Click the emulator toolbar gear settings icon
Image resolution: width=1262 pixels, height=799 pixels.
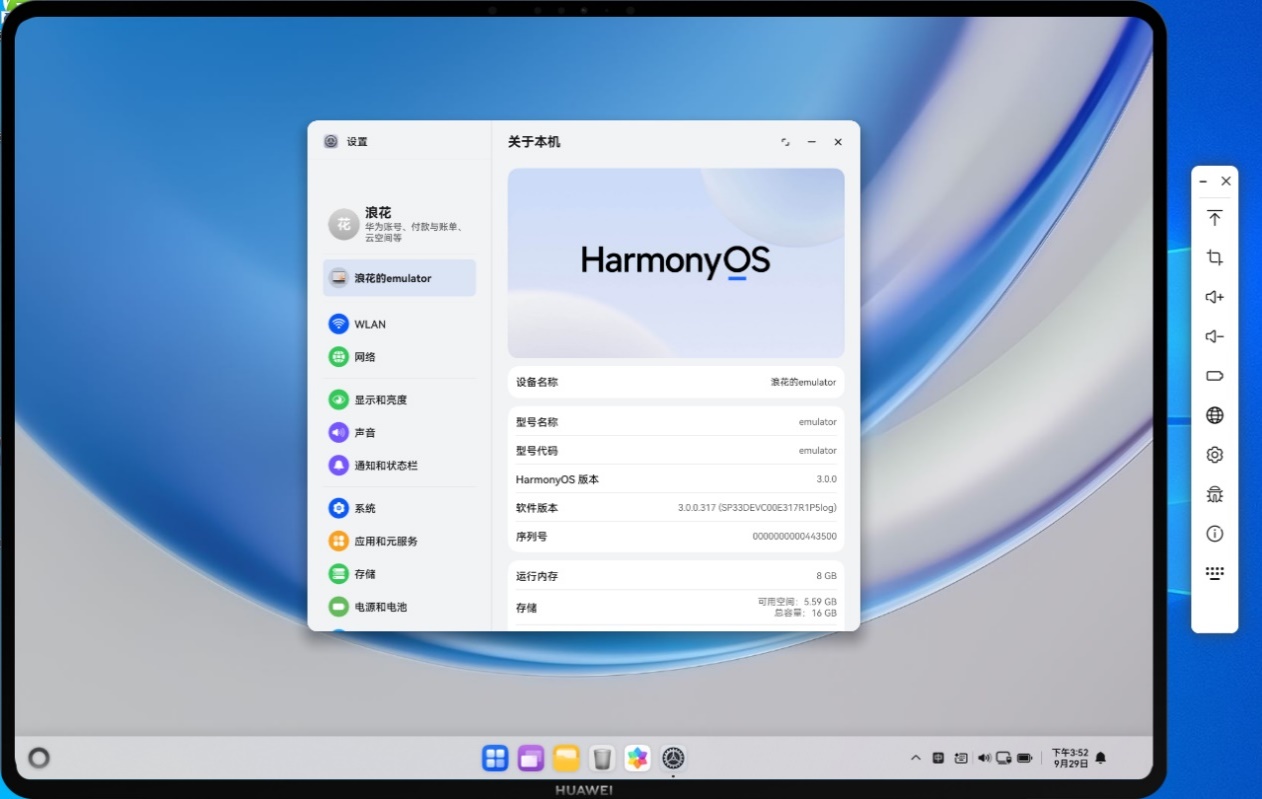tap(1214, 455)
